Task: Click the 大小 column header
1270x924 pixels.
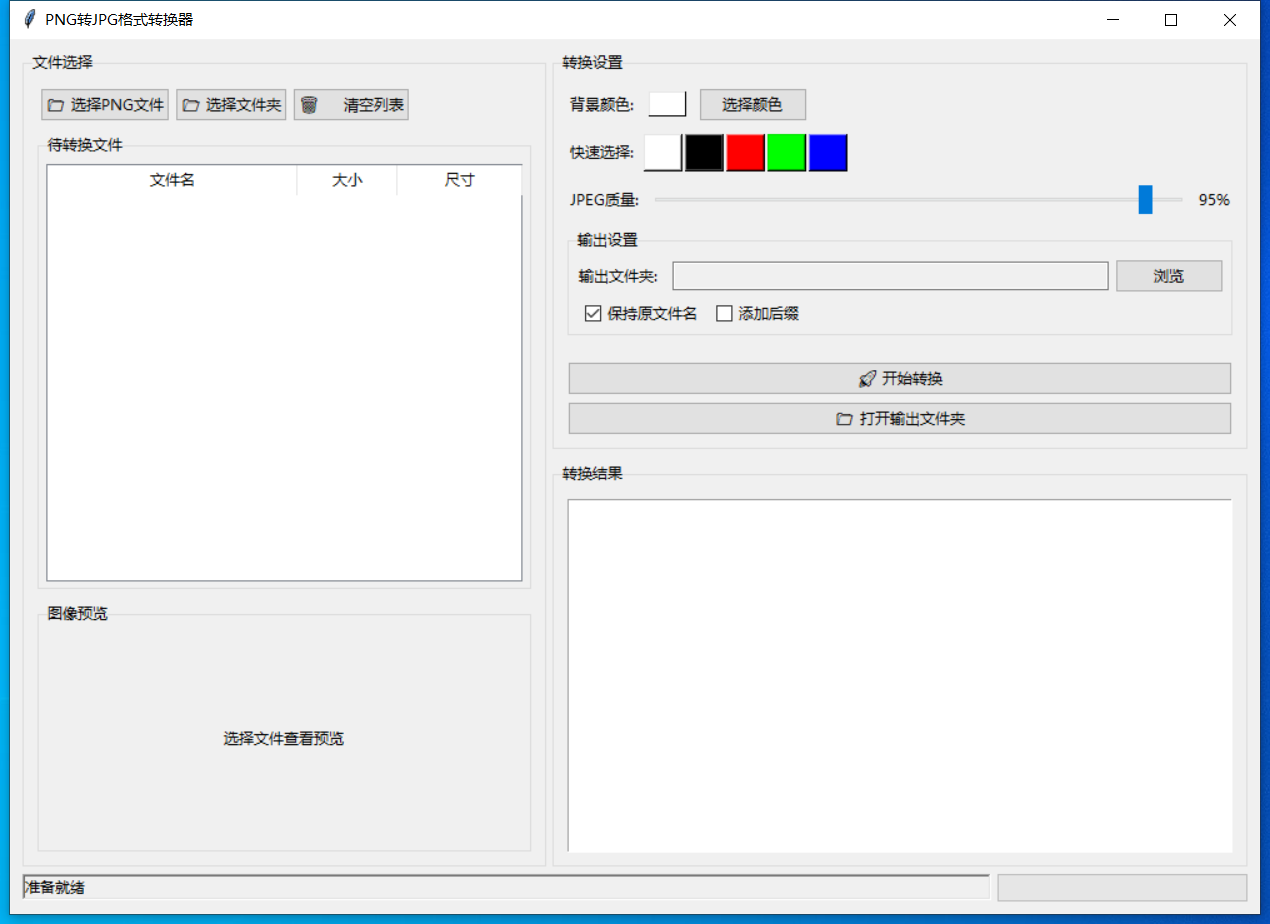Action: click(347, 180)
